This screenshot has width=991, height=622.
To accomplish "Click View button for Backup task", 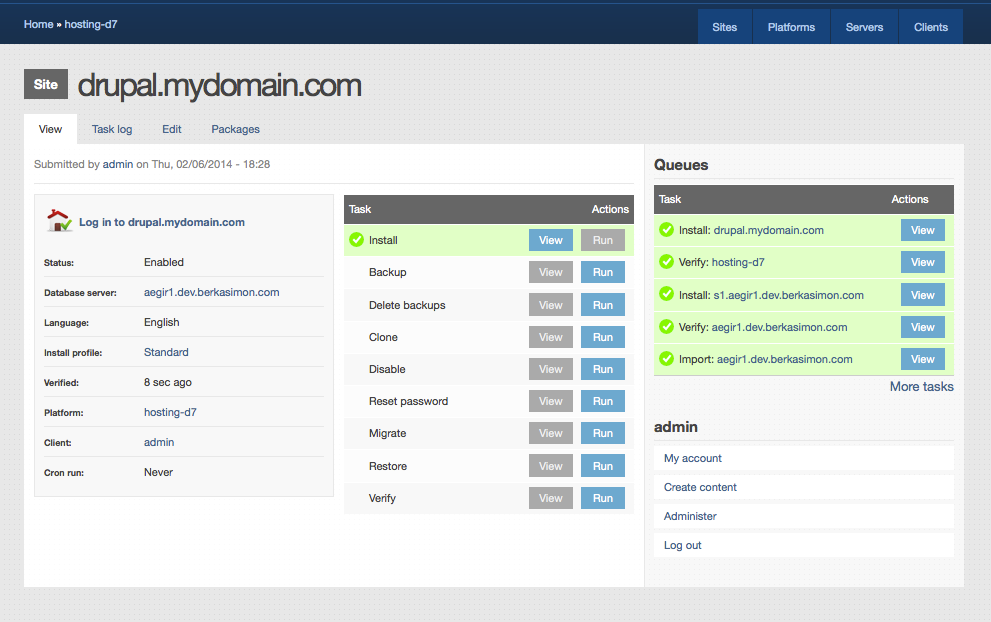I will point(550,272).
